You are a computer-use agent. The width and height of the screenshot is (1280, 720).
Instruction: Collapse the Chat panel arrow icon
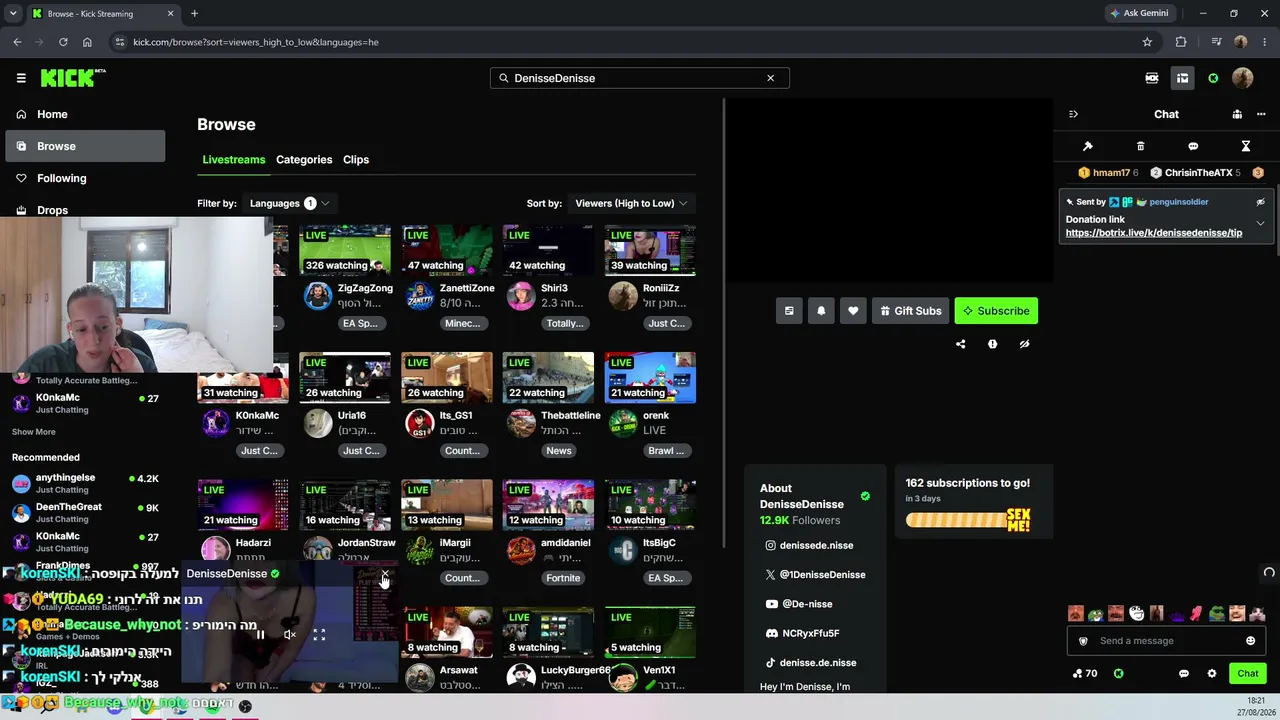click(x=1073, y=114)
